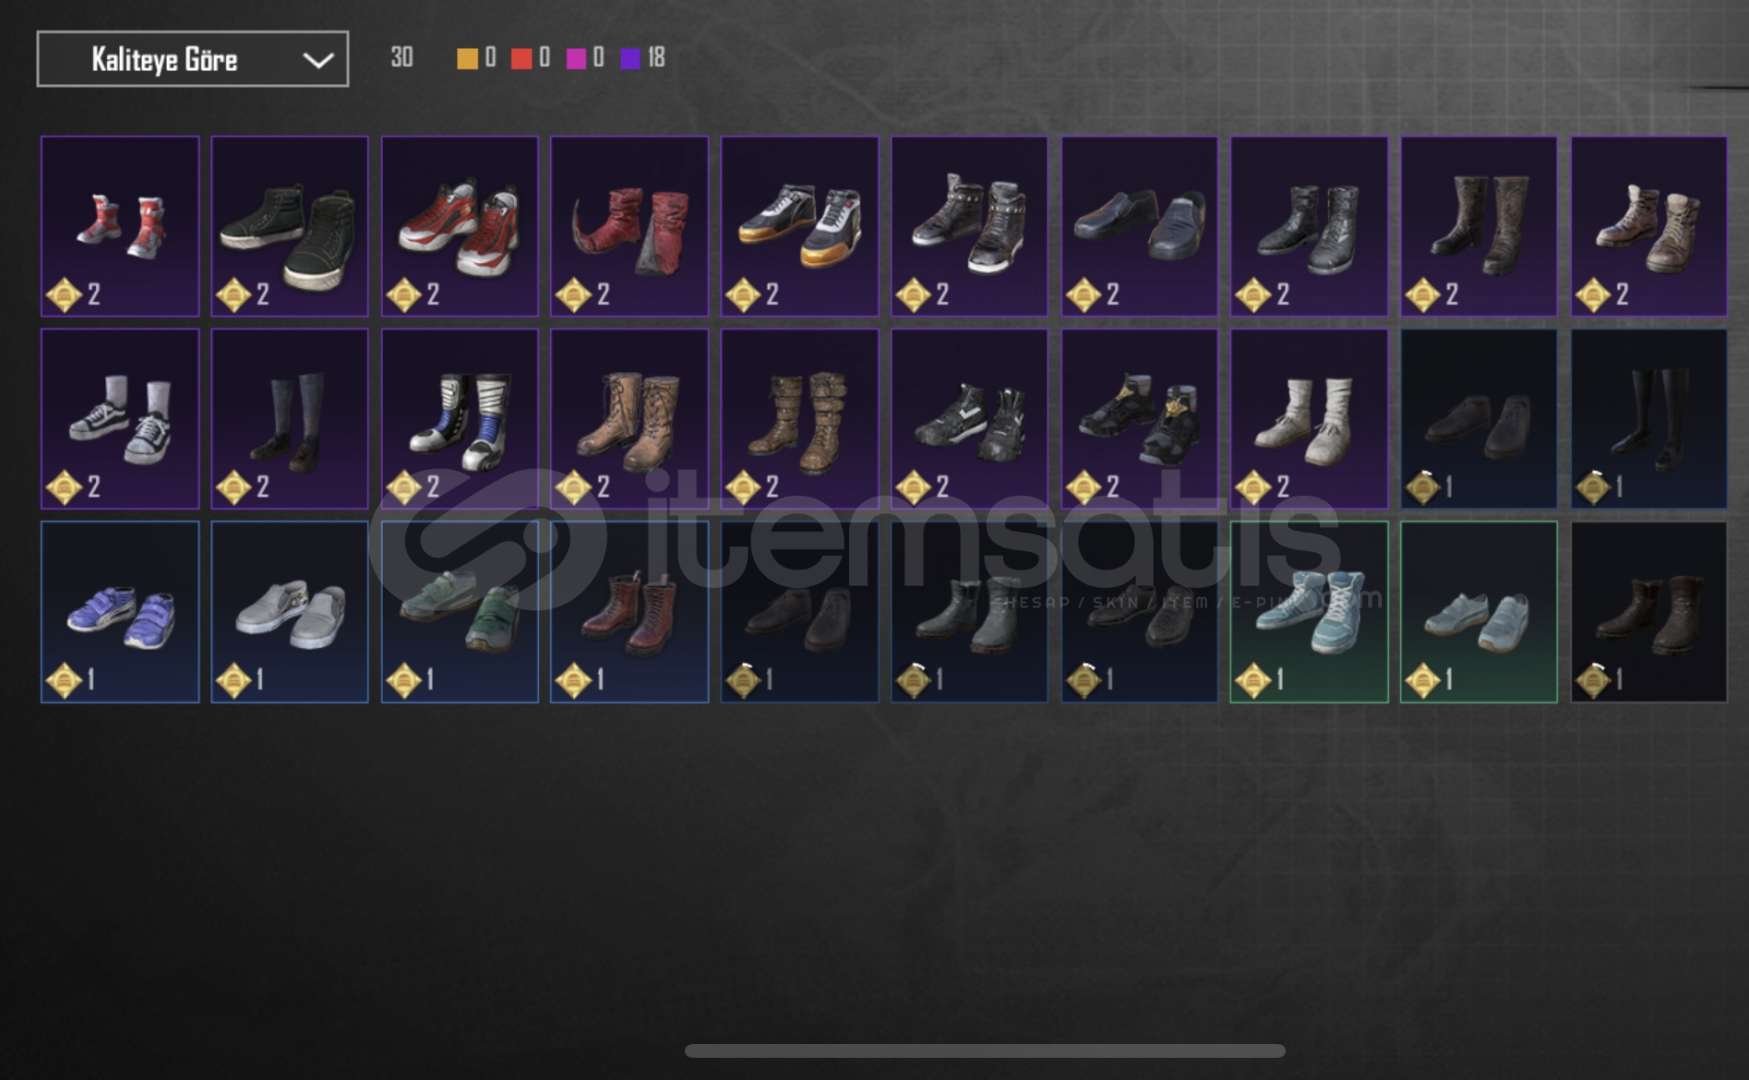This screenshot has height=1080, width=1749.
Task: Select the black high-top sneakers item
Action: pyautogui.click(x=290, y=226)
